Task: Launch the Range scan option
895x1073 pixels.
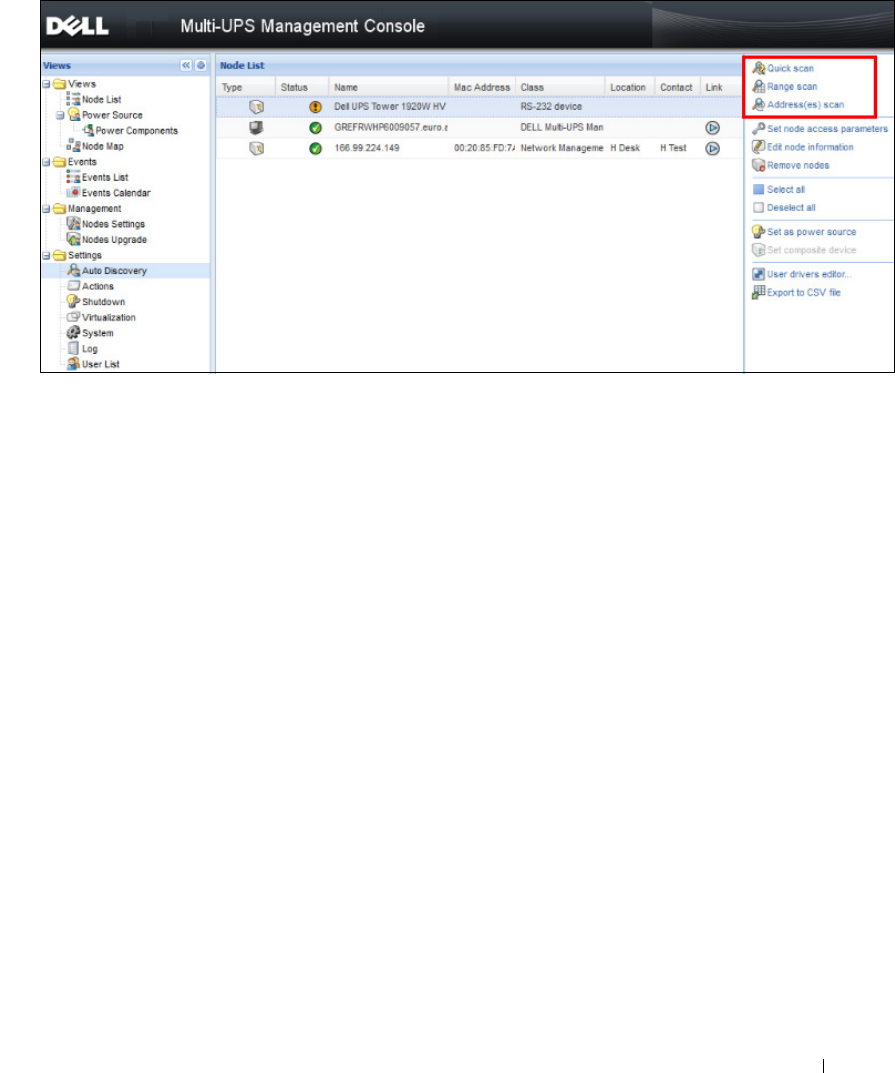Action: coord(792,87)
